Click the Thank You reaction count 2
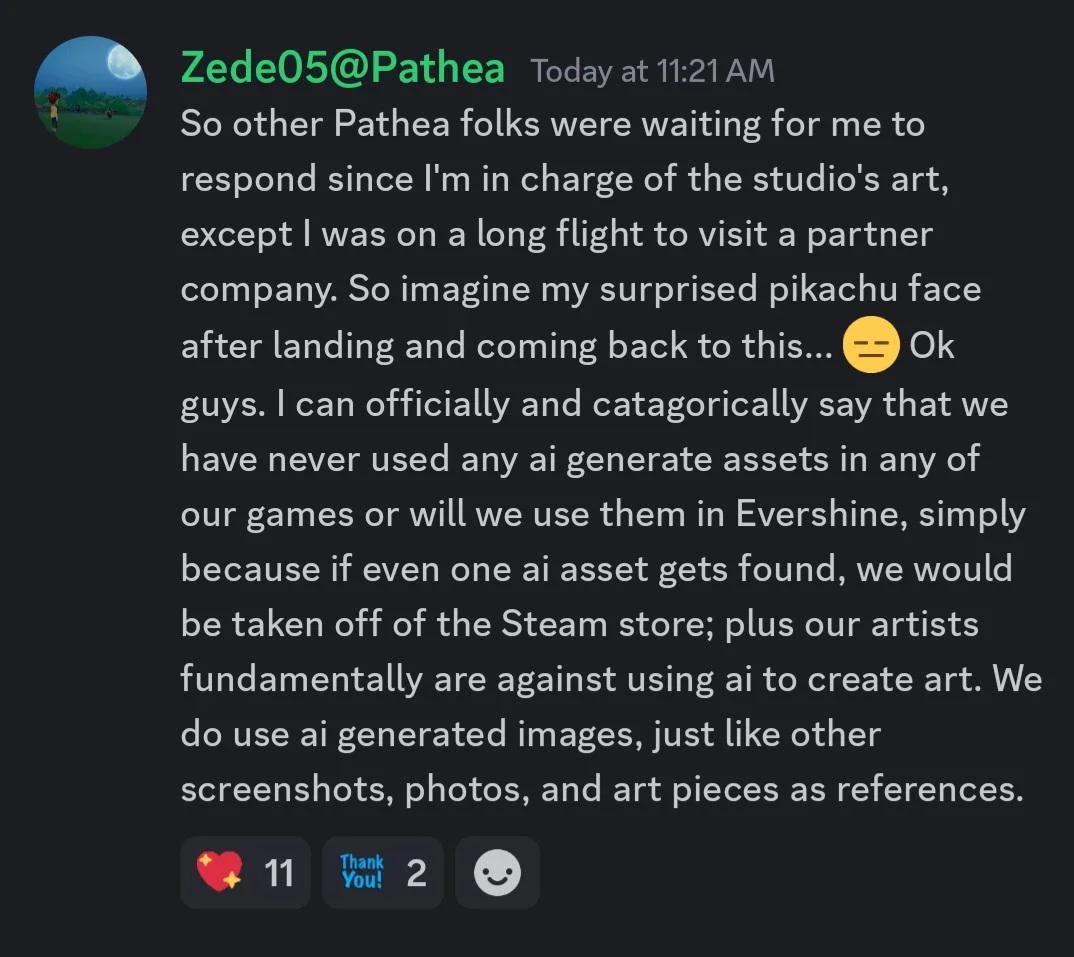Viewport: 1074px width, 957px height. click(417, 874)
